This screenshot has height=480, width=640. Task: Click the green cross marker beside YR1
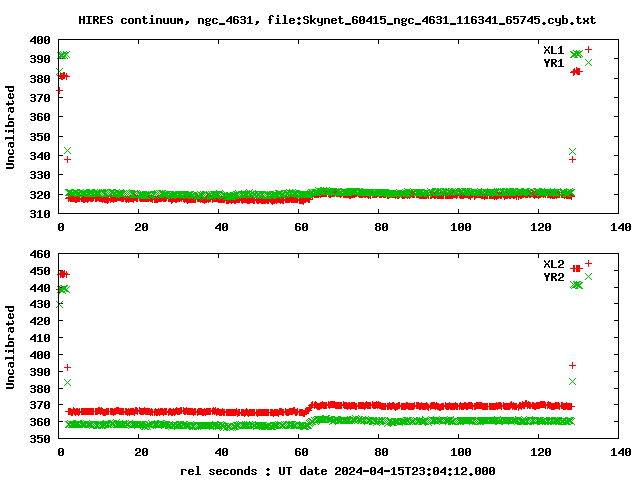pos(588,62)
